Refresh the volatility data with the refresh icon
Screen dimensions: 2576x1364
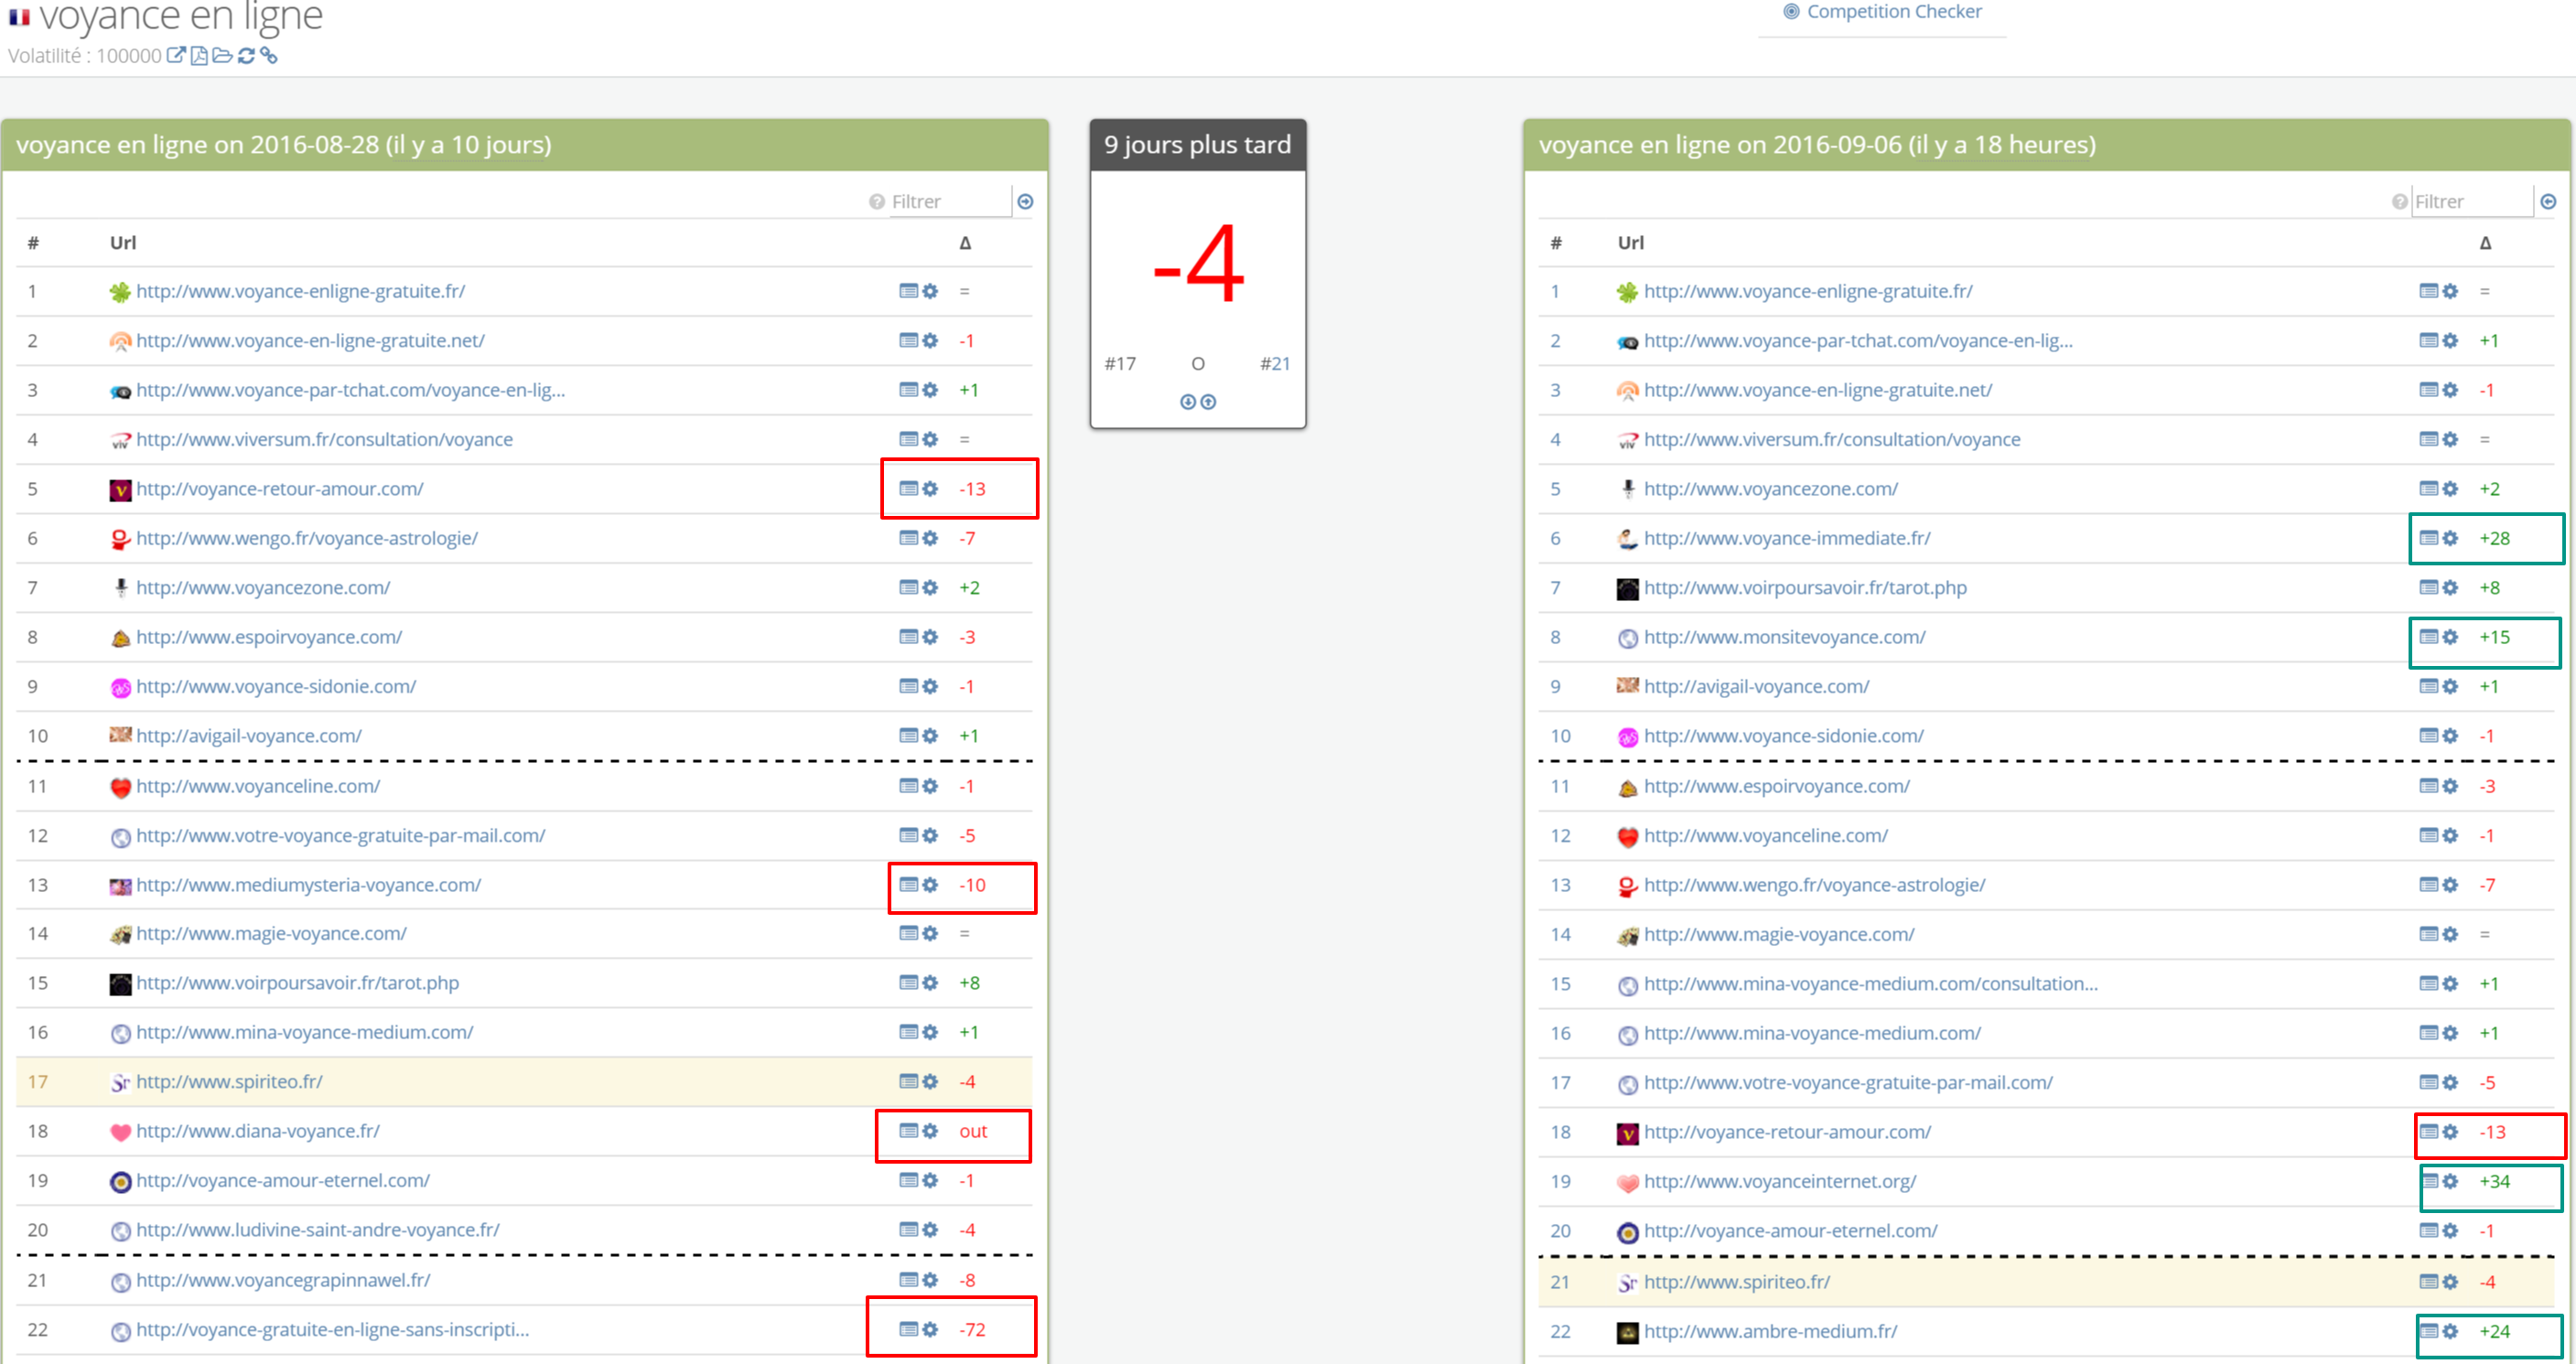click(x=246, y=55)
